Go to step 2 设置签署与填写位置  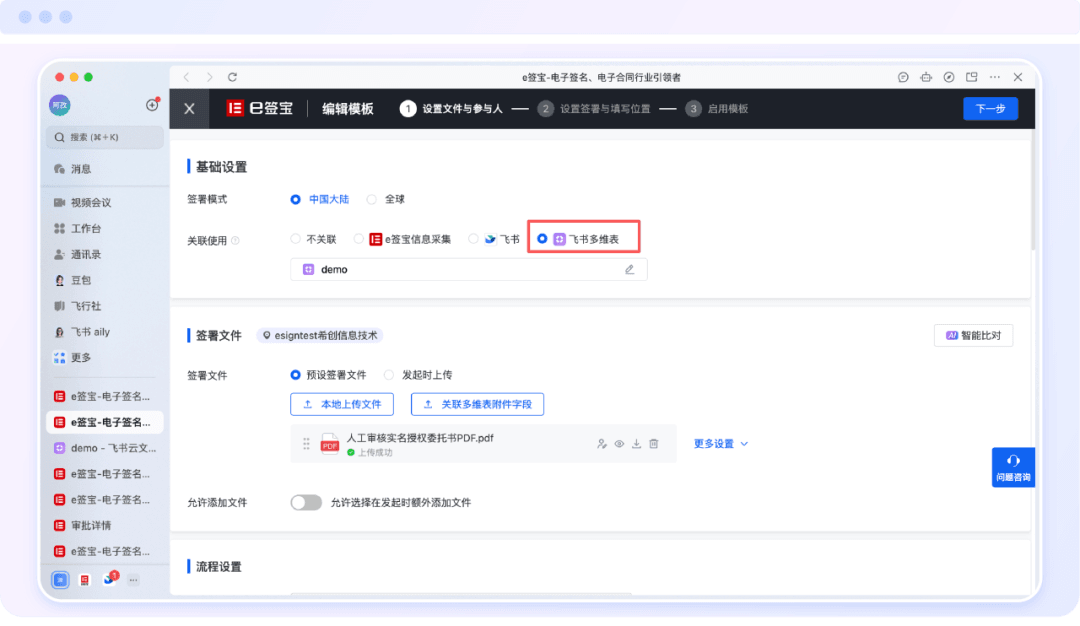point(594,109)
